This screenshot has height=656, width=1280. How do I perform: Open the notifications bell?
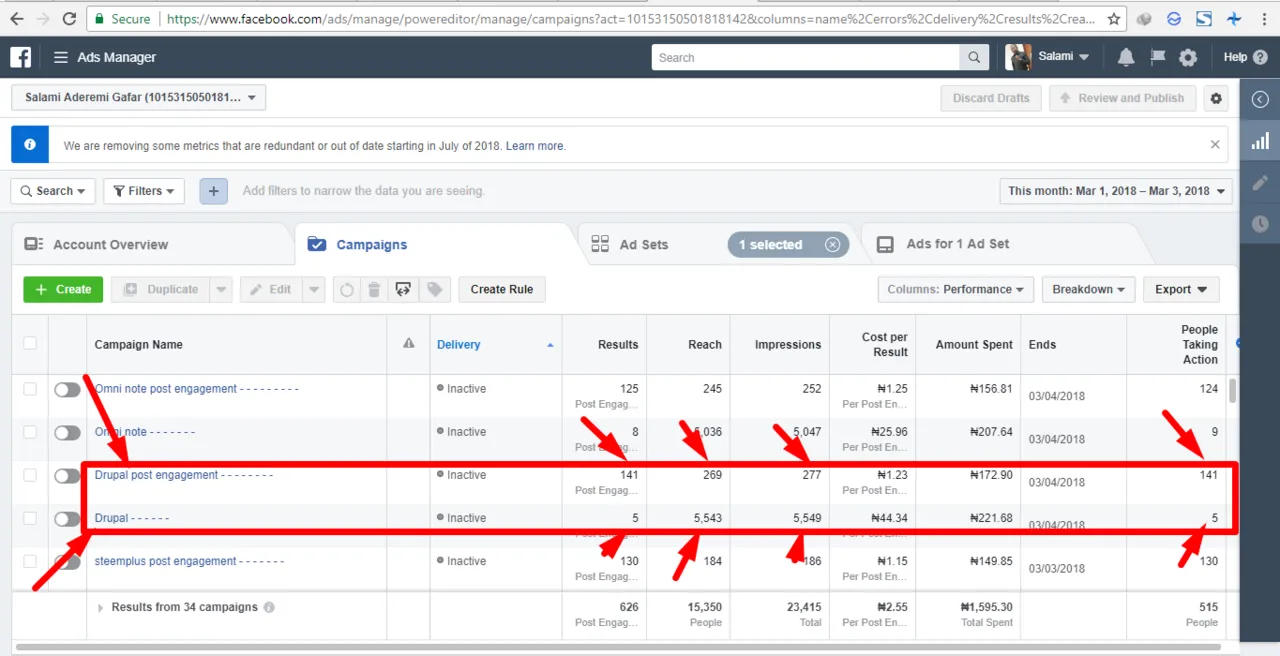(1126, 57)
